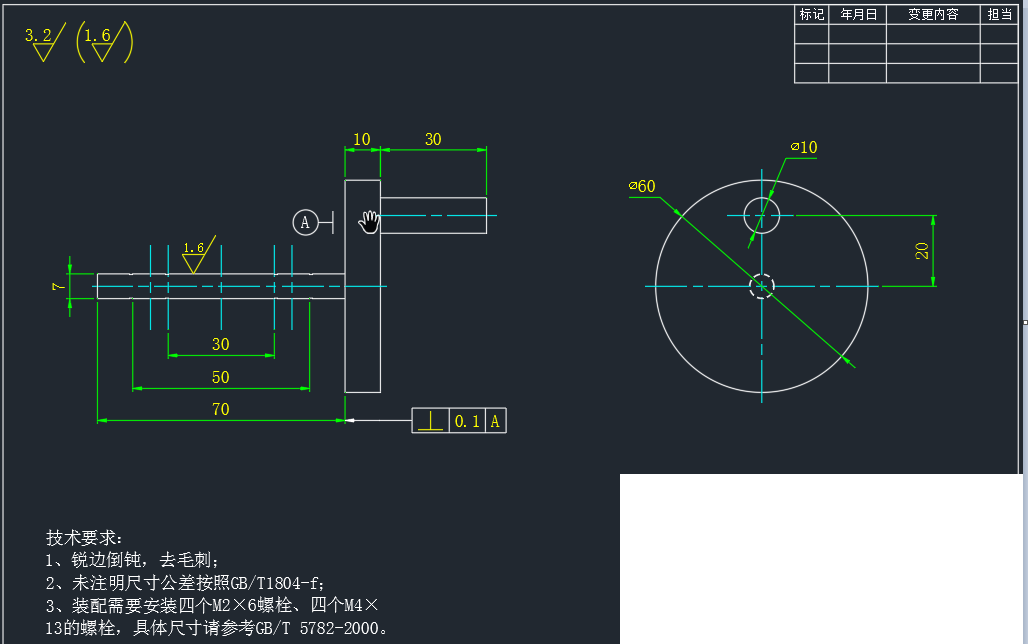The image size is (1028, 644).
Task: Select the 7 shaft diameter dimension
Action: [58, 286]
